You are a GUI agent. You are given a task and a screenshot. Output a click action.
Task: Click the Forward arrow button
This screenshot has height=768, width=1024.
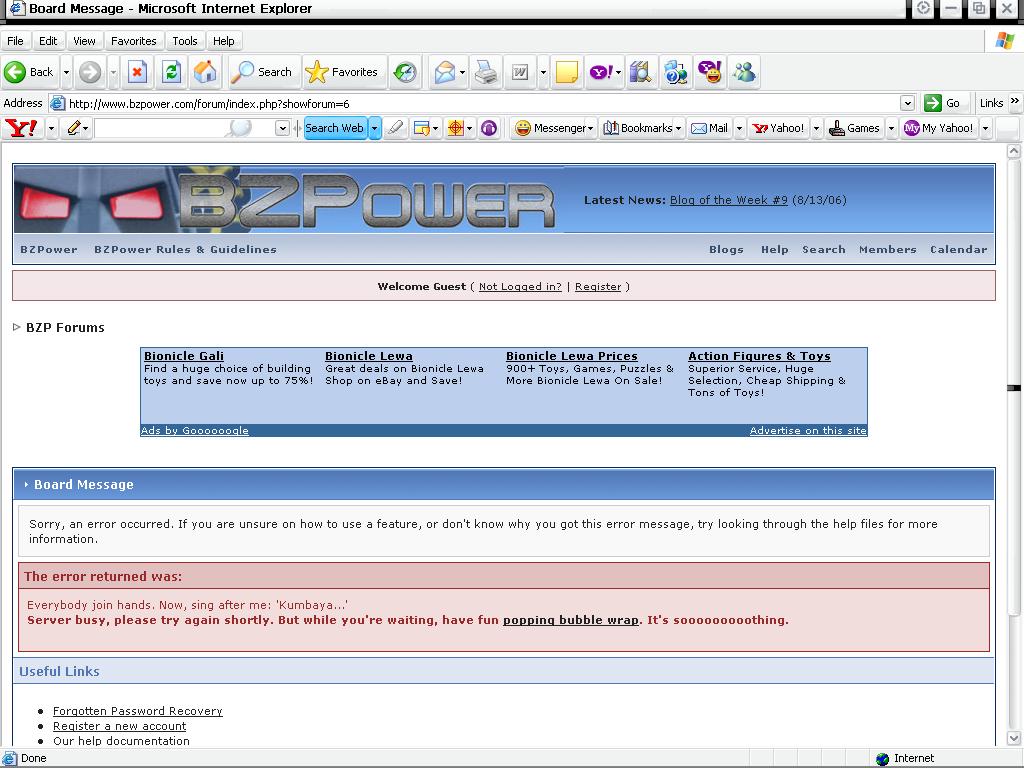click(90, 72)
